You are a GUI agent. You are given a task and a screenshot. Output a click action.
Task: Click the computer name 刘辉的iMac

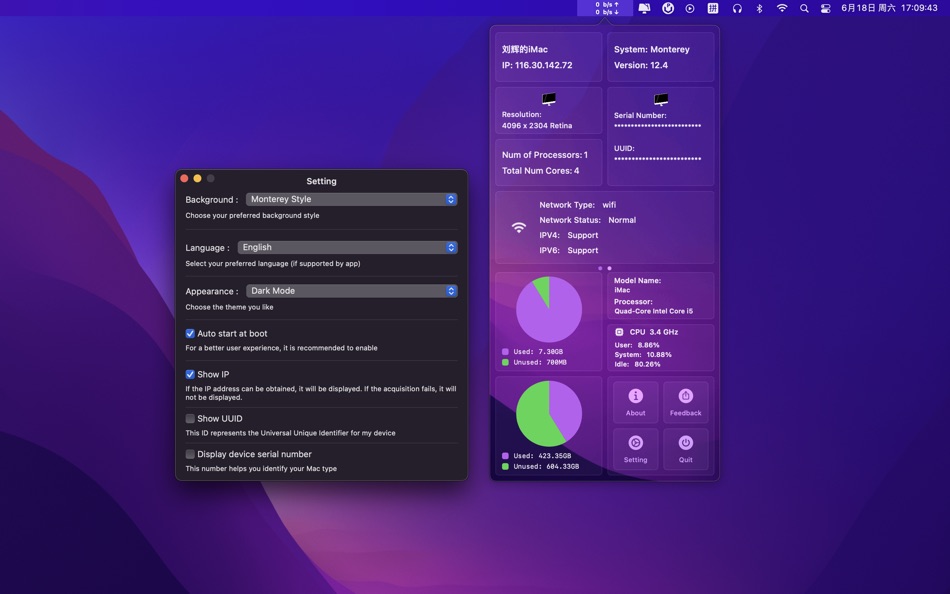click(525, 50)
